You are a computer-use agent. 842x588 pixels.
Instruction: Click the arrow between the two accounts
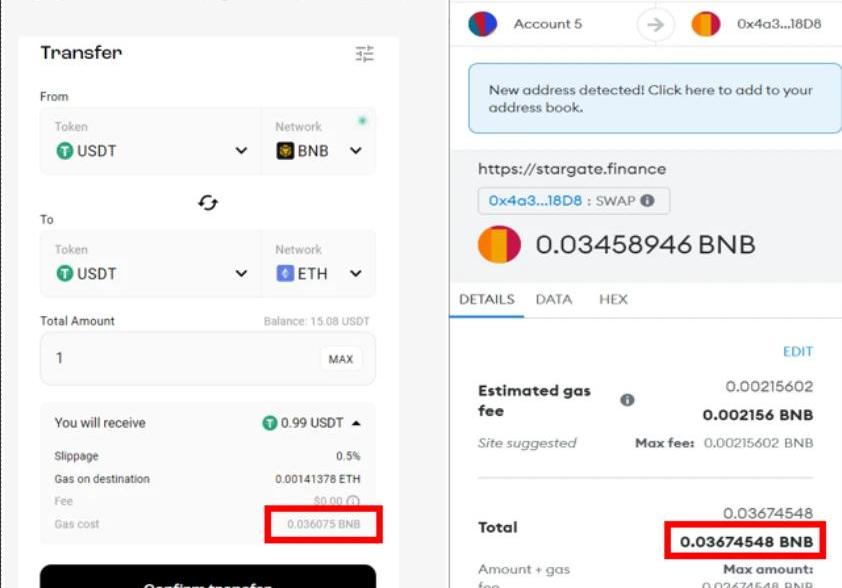click(x=655, y=24)
